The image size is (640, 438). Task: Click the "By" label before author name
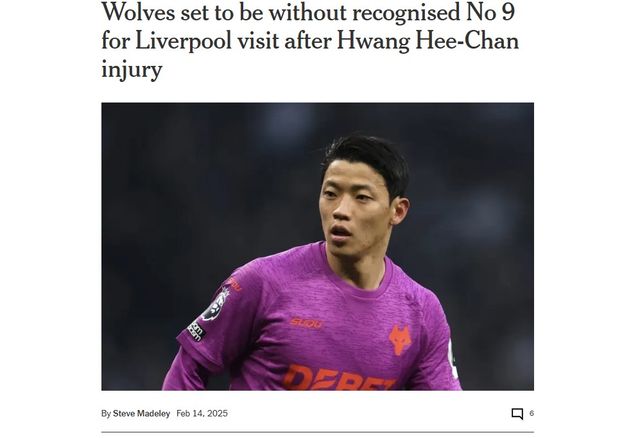pos(106,414)
